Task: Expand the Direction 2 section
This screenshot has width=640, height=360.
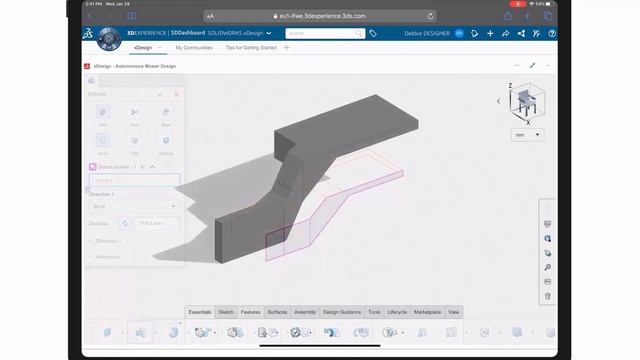Action: (105, 241)
